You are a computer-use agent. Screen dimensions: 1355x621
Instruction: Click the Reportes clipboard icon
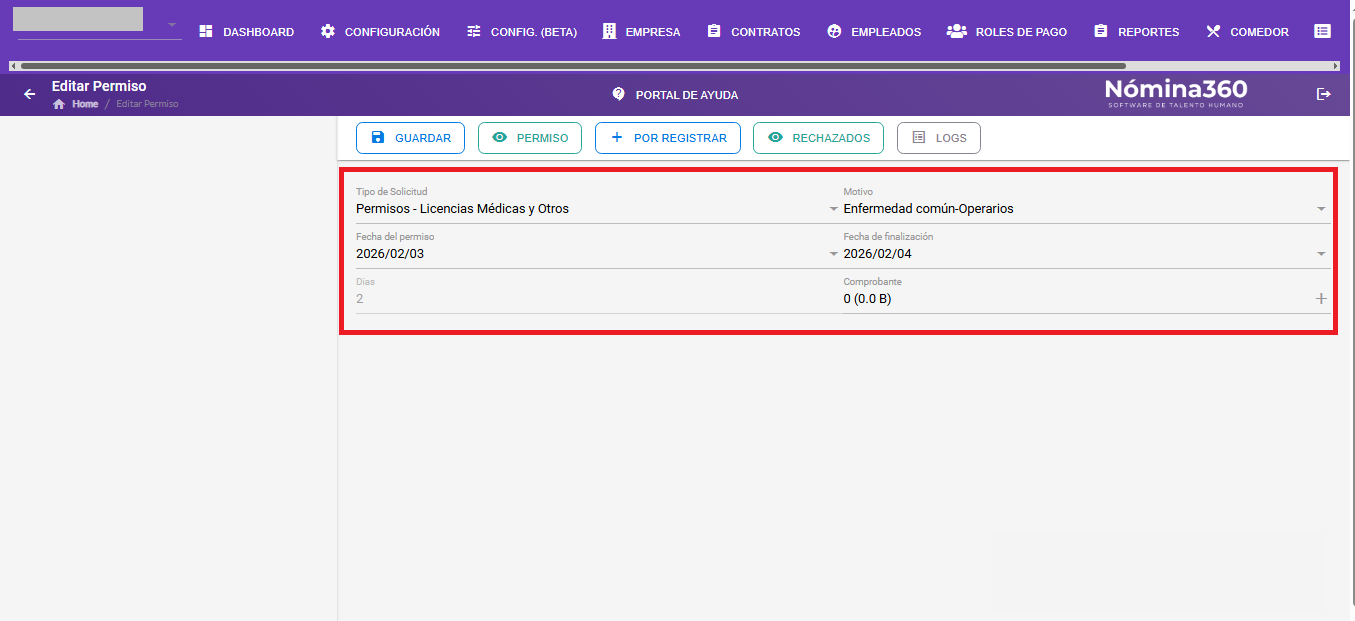click(x=1101, y=31)
